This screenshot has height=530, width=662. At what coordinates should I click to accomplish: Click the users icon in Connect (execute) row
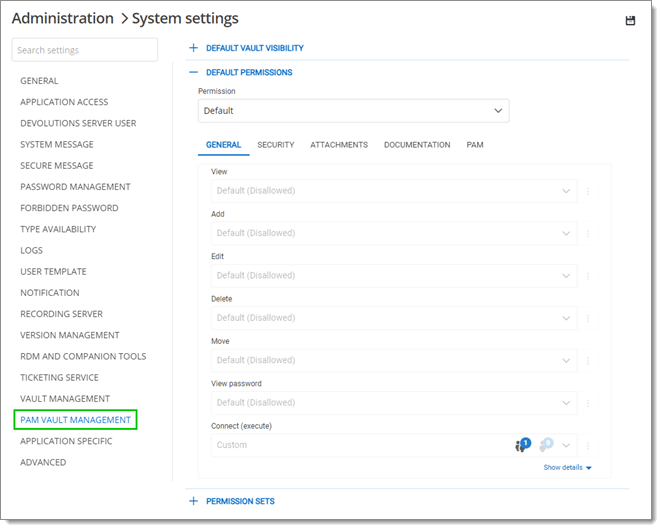(x=523, y=445)
